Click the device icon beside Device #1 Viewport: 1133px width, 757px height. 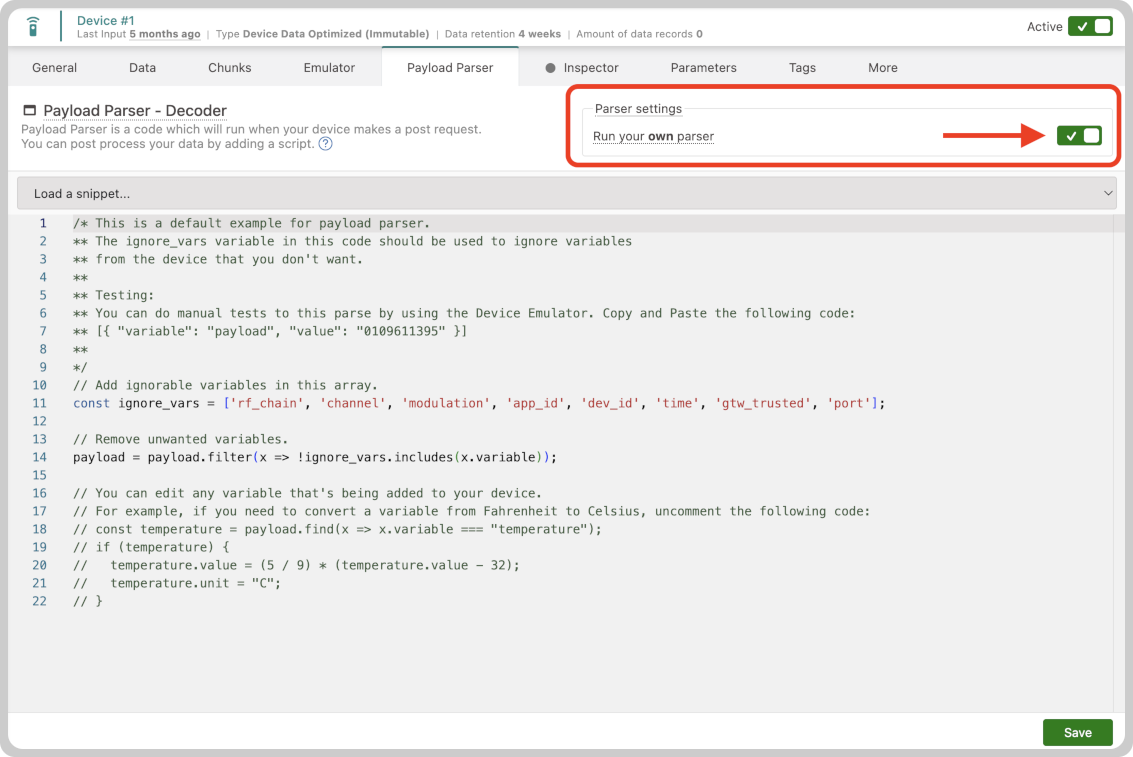coord(33,27)
